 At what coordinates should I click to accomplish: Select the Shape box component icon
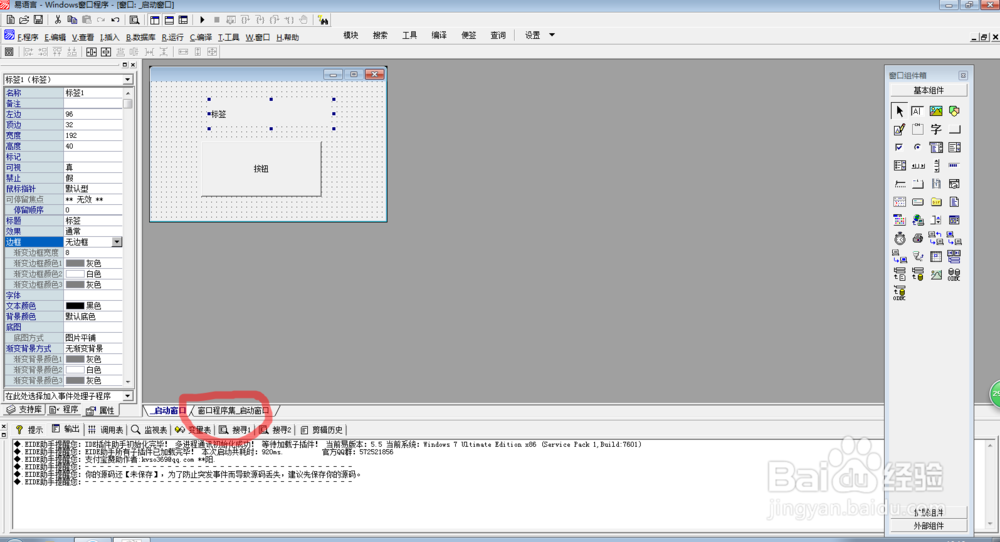954,111
